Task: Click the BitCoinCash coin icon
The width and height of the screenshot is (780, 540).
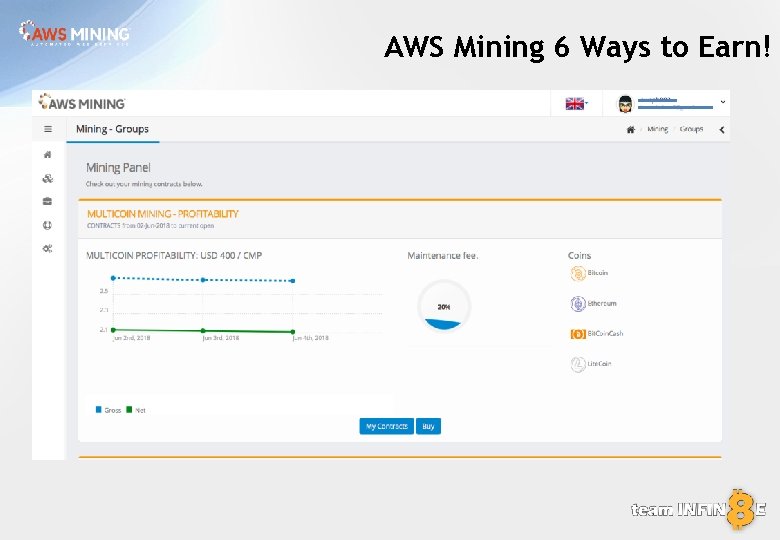Action: [x=578, y=334]
